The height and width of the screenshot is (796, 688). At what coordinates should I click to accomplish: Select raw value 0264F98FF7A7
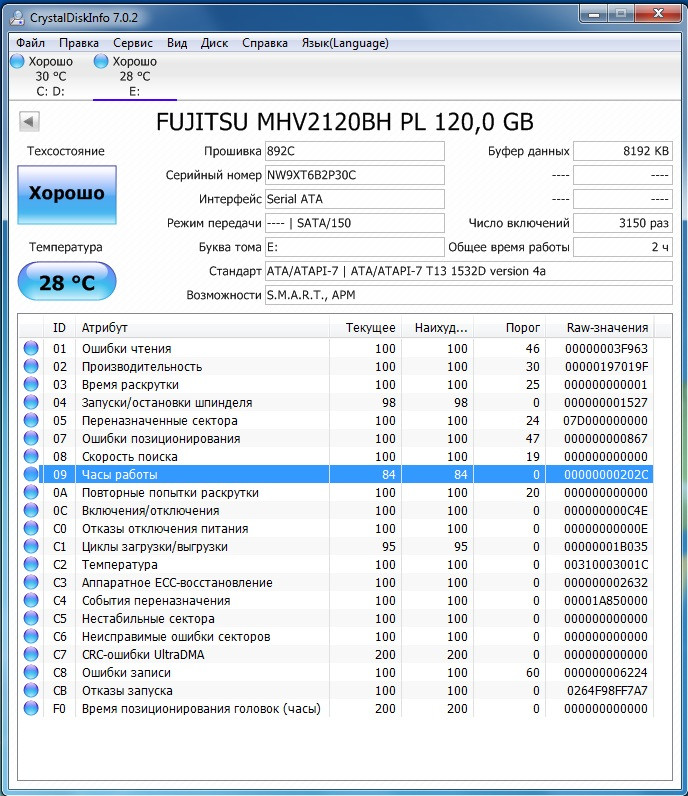pyautogui.click(x=607, y=691)
